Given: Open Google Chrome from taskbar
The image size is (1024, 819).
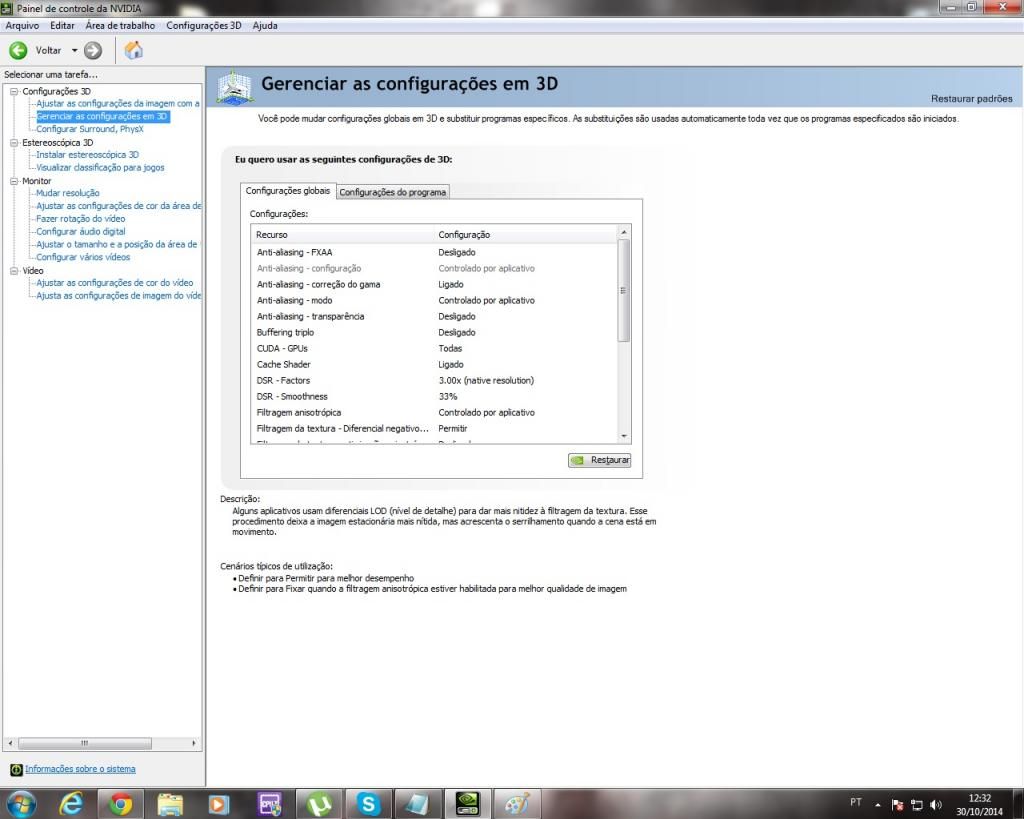Looking at the screenshot, I should 120,804.
